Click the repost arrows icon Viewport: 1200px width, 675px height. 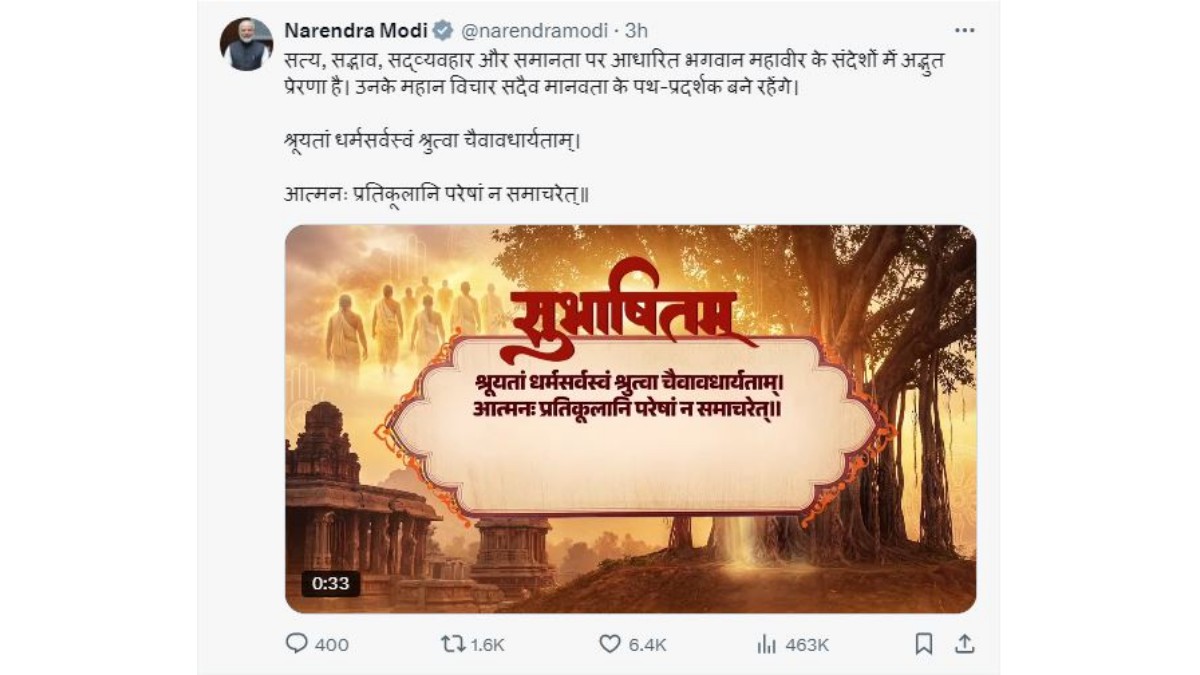tap(453, 644)
